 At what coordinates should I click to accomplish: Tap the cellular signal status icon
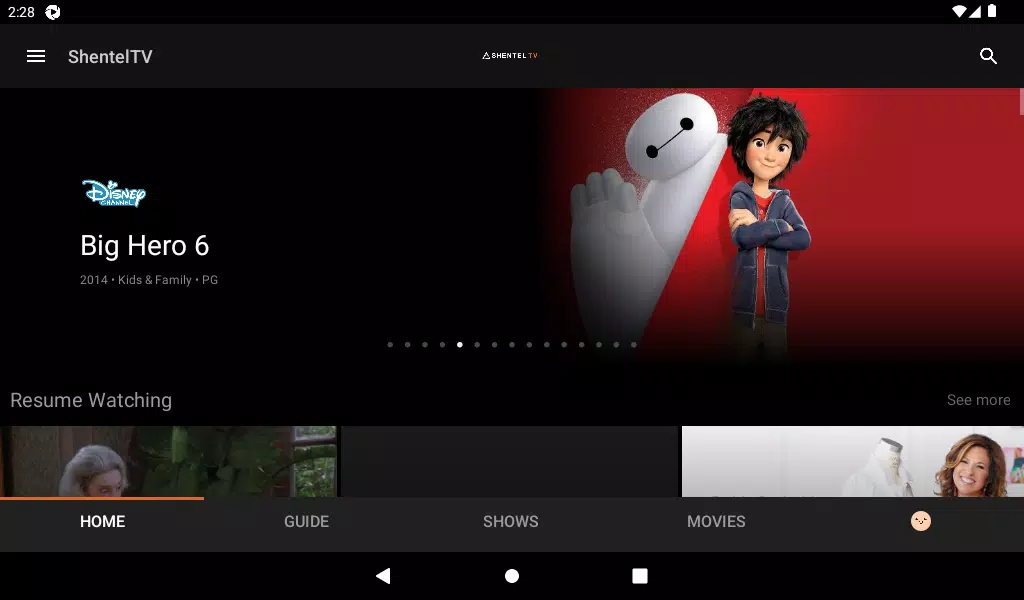point(975,11)
